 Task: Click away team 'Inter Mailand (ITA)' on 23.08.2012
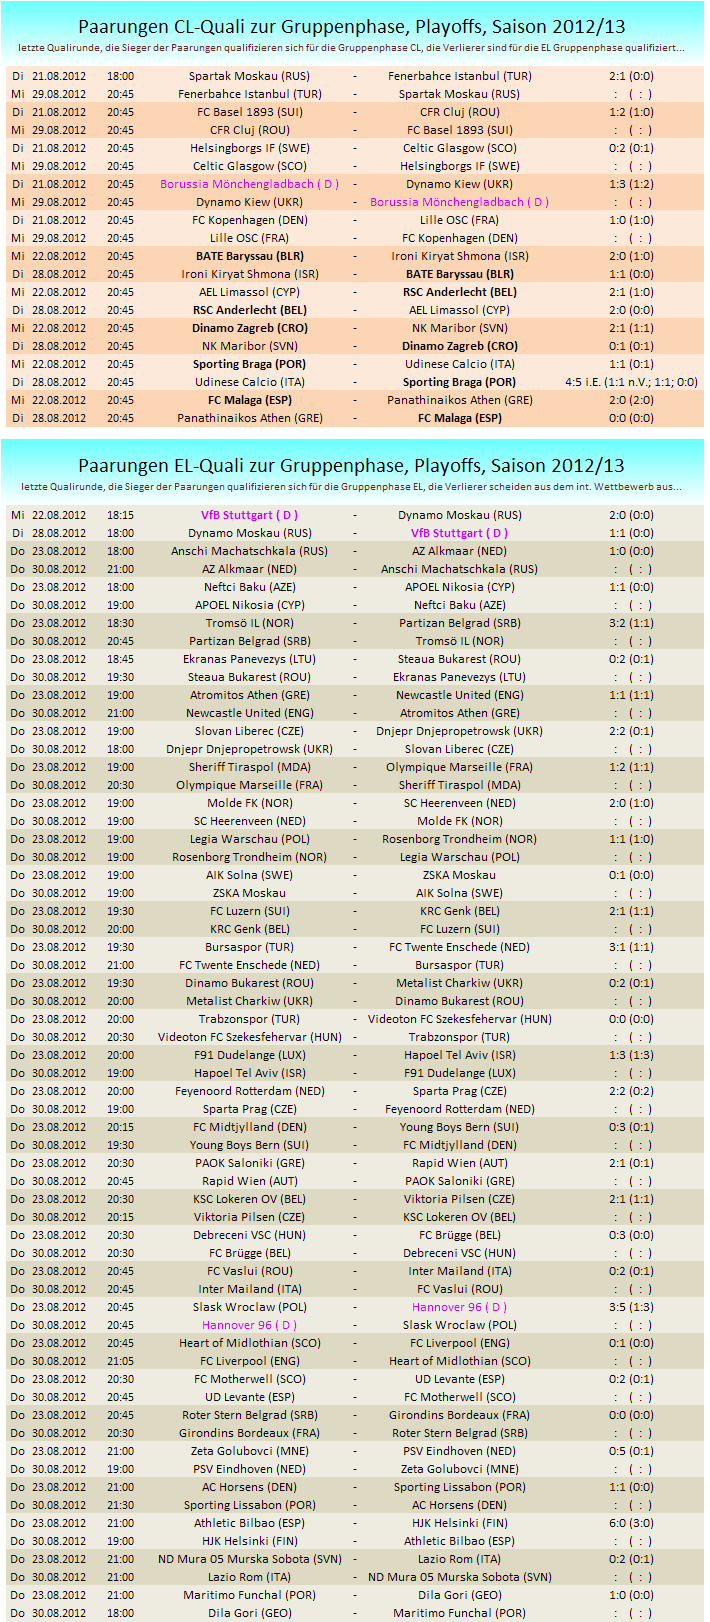[x=460, y=1271]
